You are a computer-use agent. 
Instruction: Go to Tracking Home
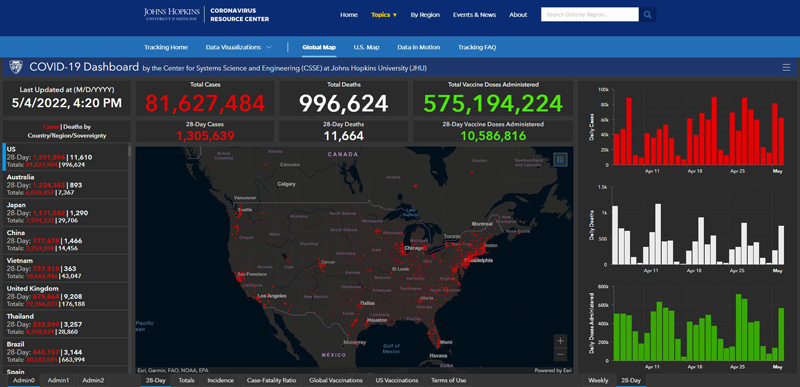(166, 47)
